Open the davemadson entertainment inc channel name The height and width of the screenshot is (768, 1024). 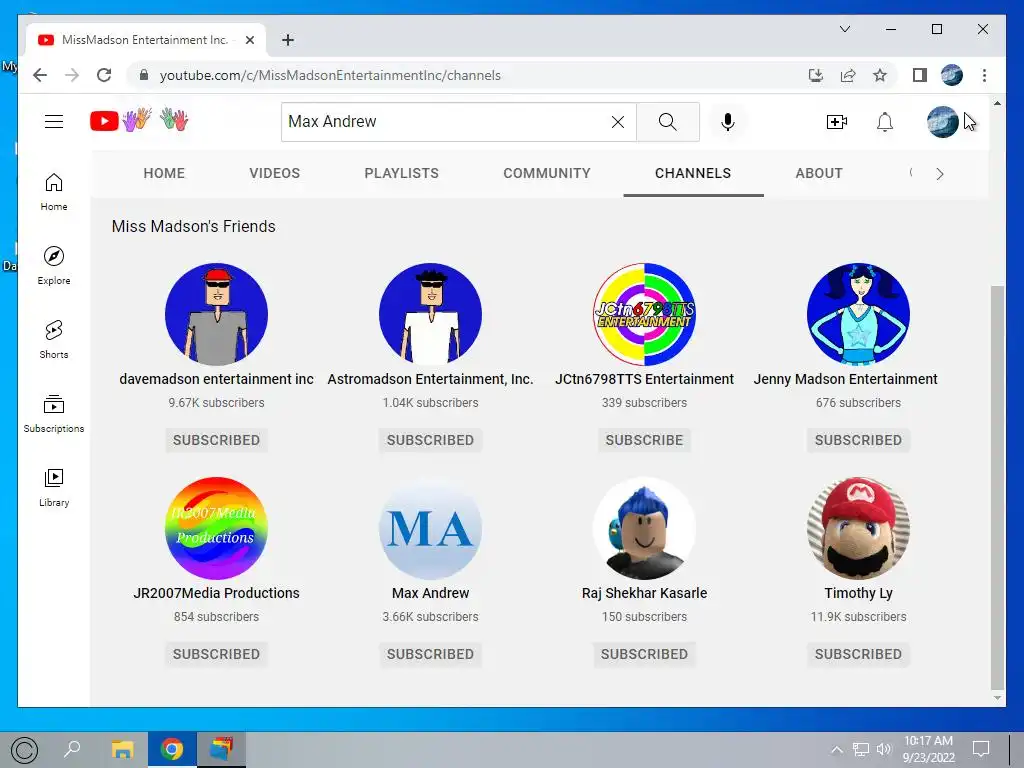[216, 379]
